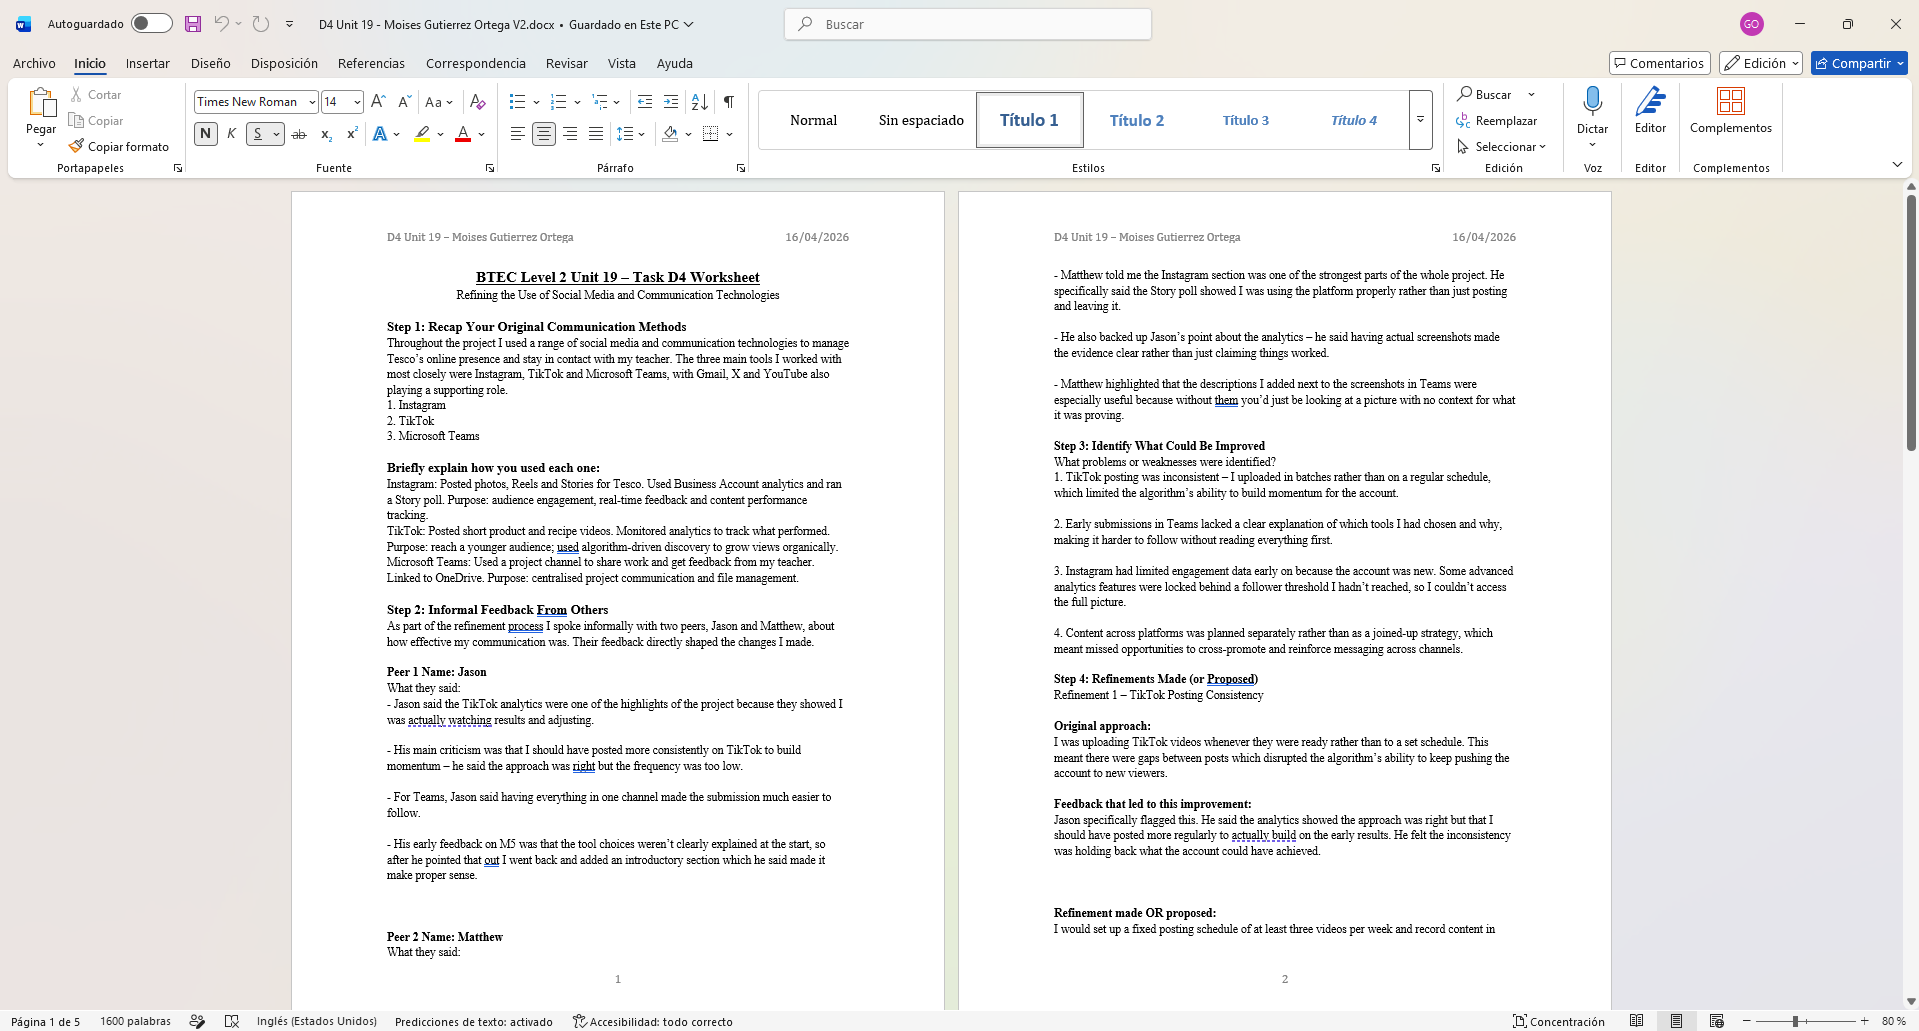This screenshot has width=1919, height=1031.
Task: Align text right
Action: [x=570, y=134]
